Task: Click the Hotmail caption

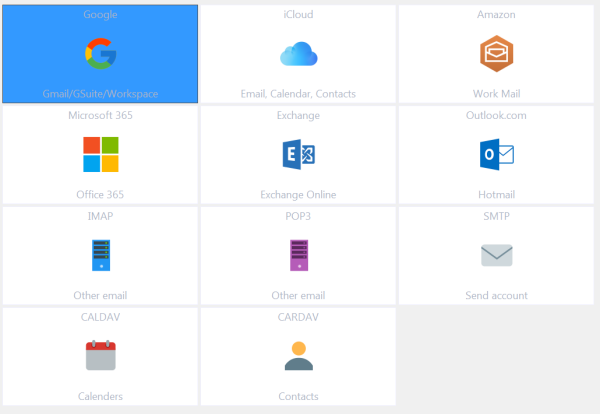Action: [496, 194]
